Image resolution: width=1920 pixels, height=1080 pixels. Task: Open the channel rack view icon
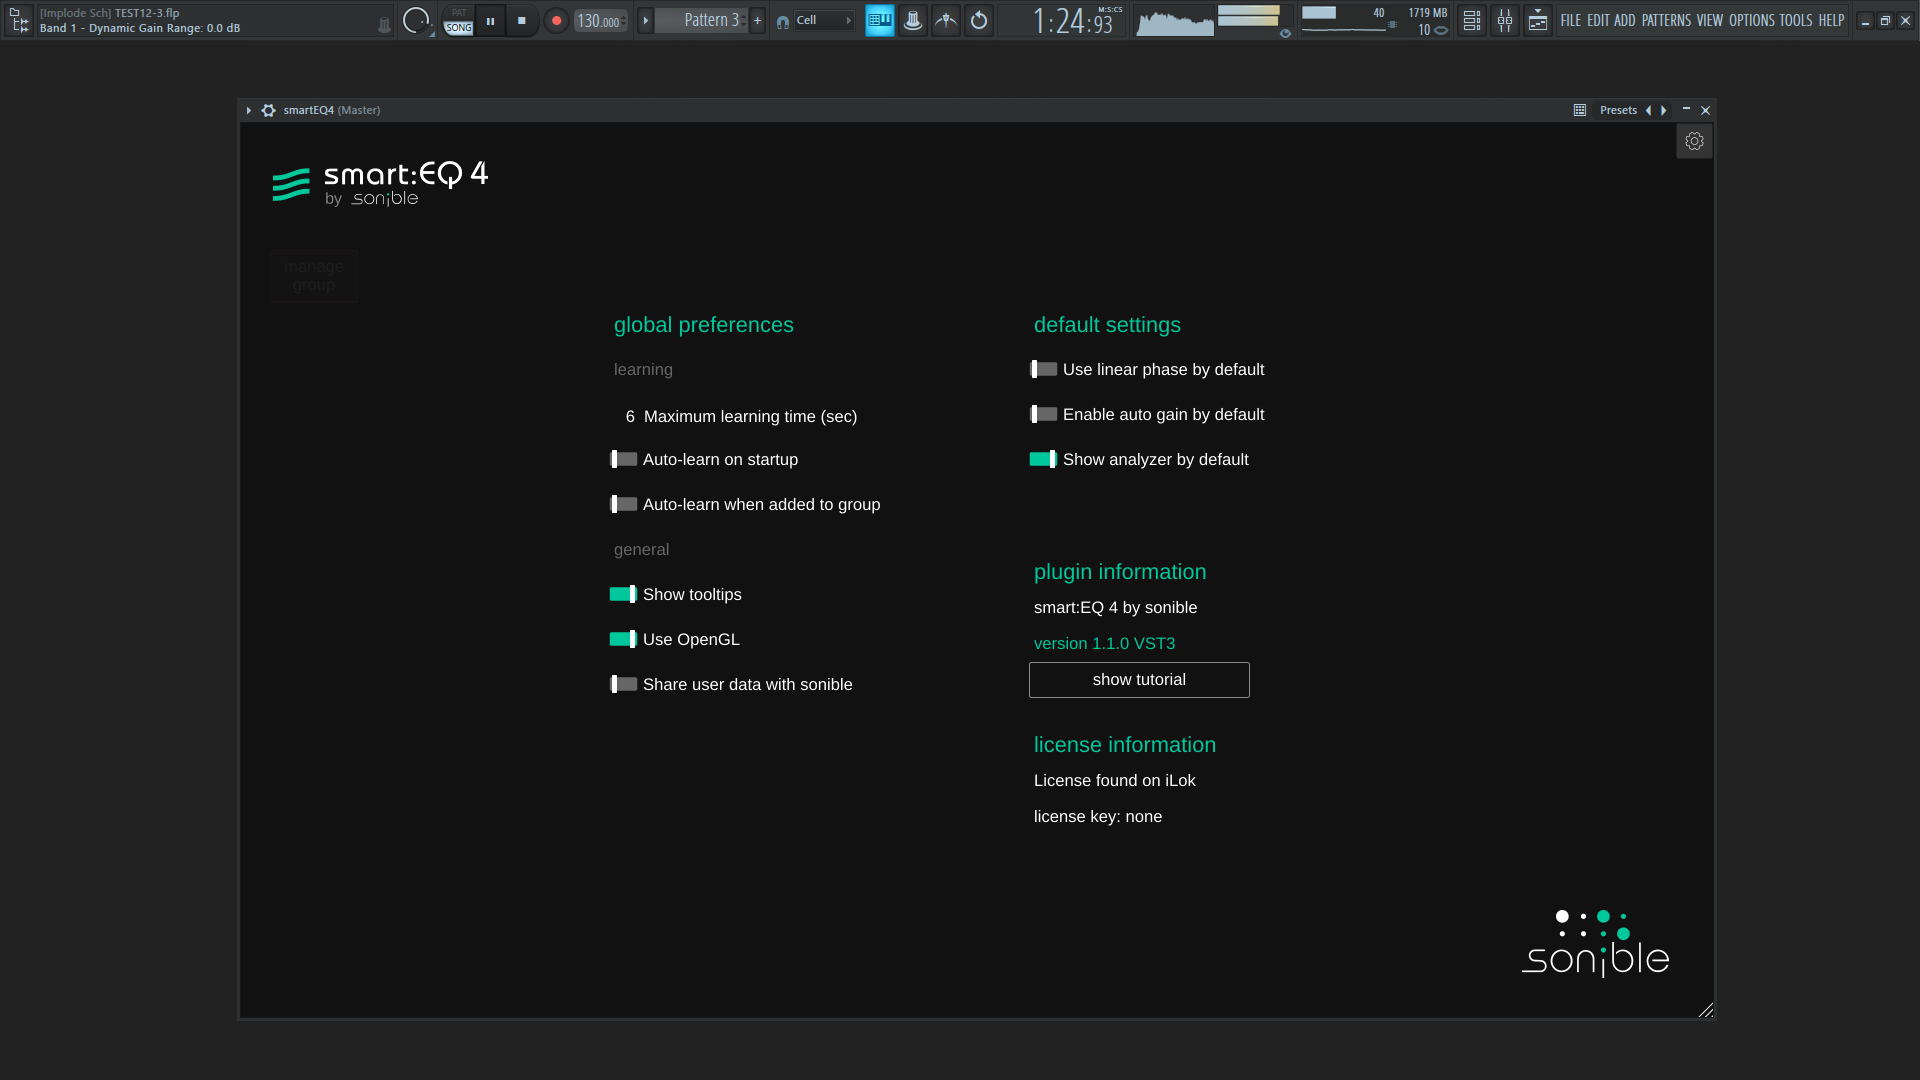(x=1538, y=20)
